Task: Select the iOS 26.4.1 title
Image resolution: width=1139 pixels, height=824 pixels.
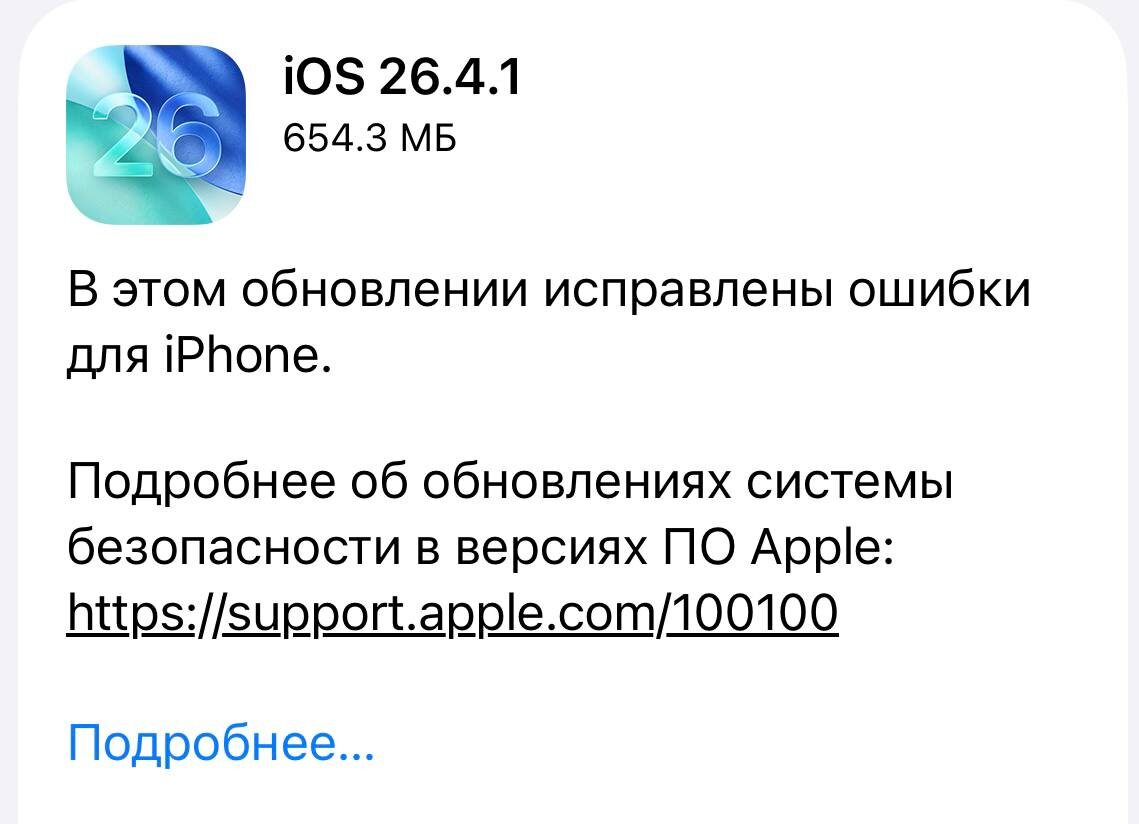Action: coord(402,77)
